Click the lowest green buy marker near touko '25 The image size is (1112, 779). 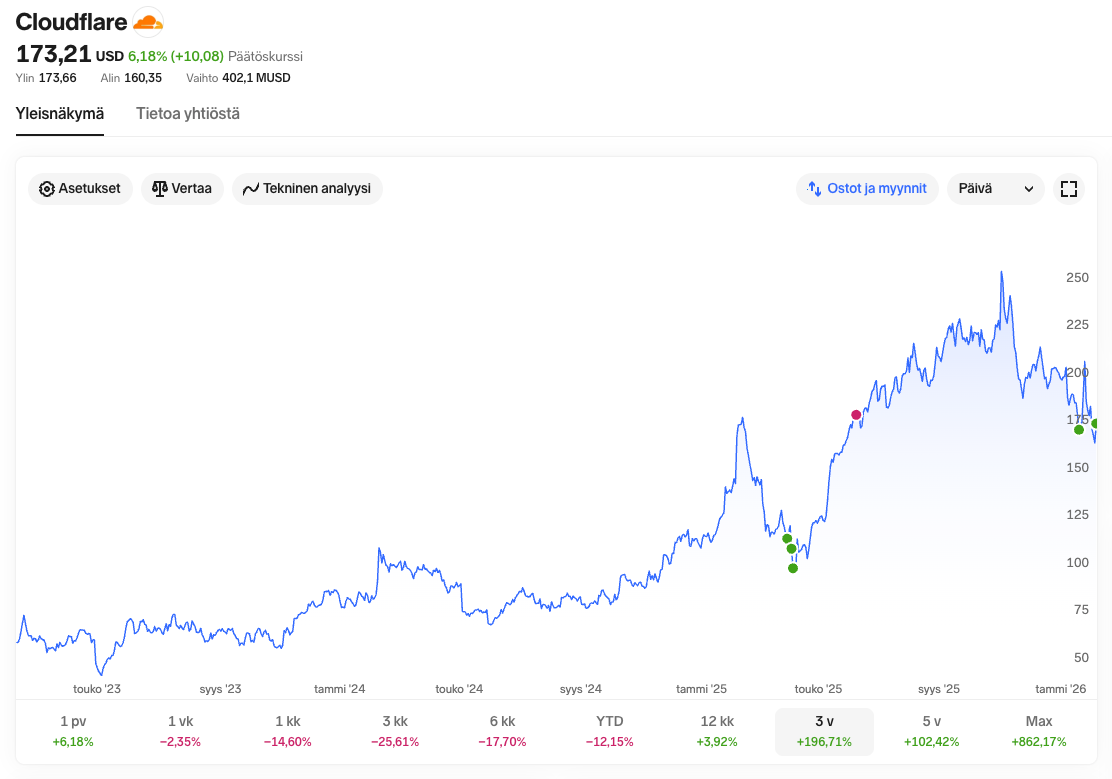[x=793, y=568]
